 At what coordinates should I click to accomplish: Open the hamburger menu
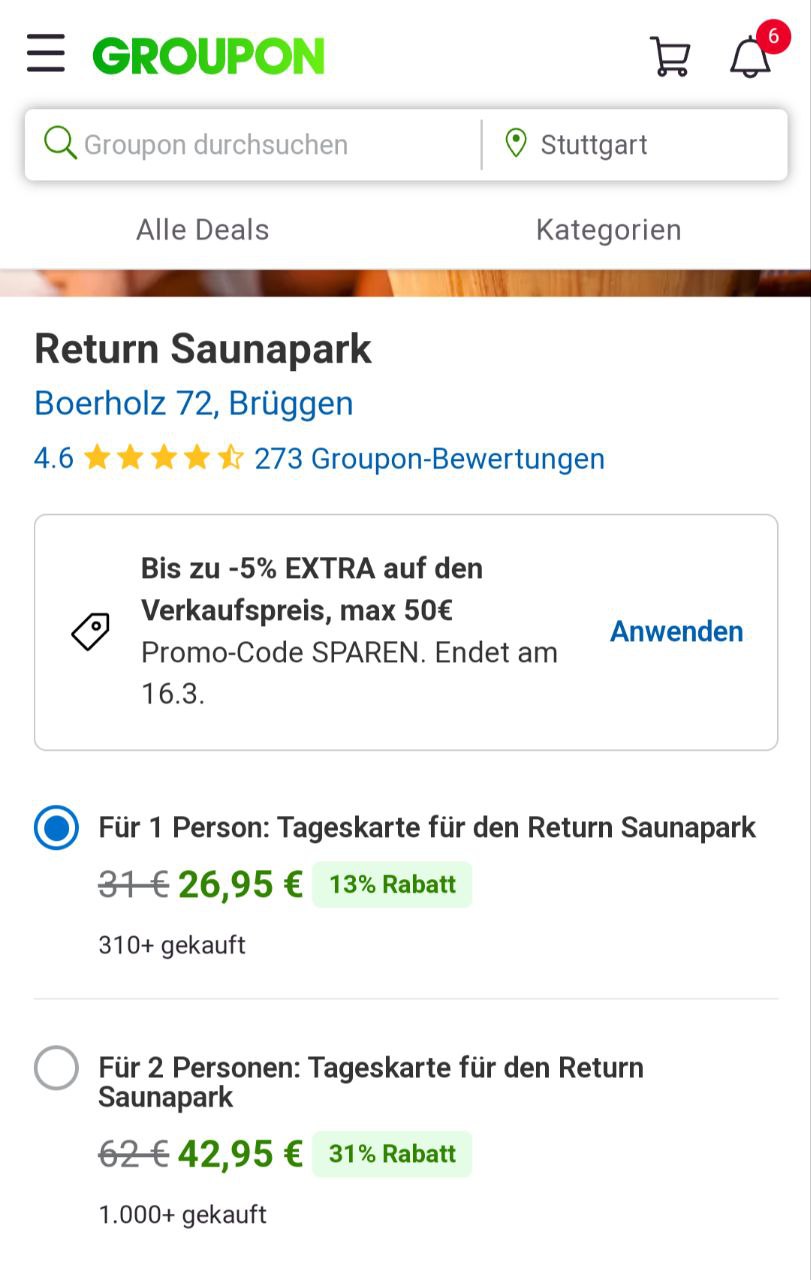[x=46, y=54]
